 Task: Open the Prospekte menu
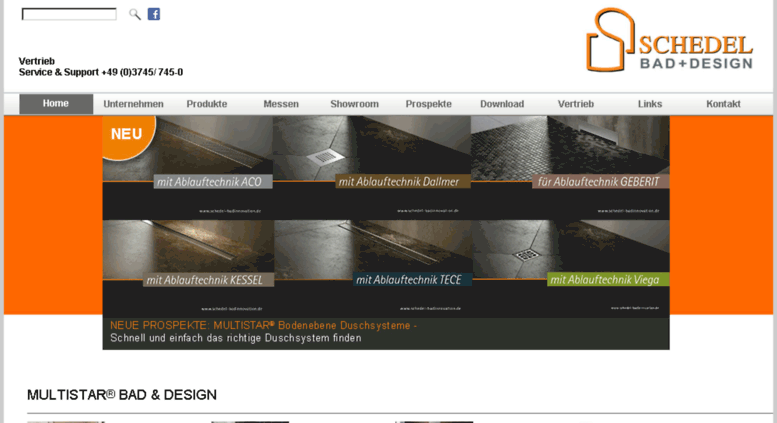(x=429, y=104)
